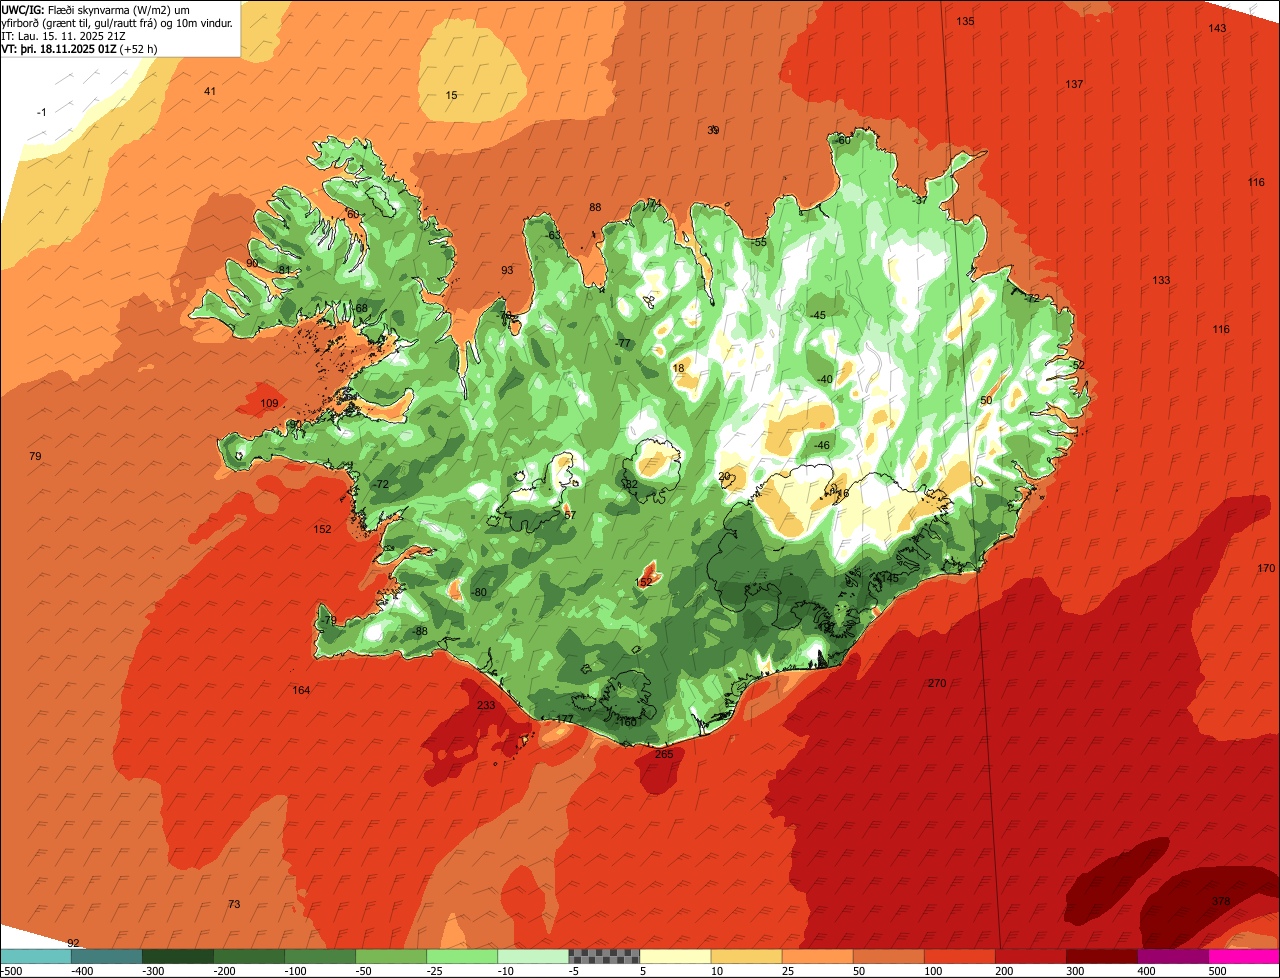The width and height of the screenshot is (1280, 978).
Task: Select legend swatch between 50 and 100
Action: 888,956
